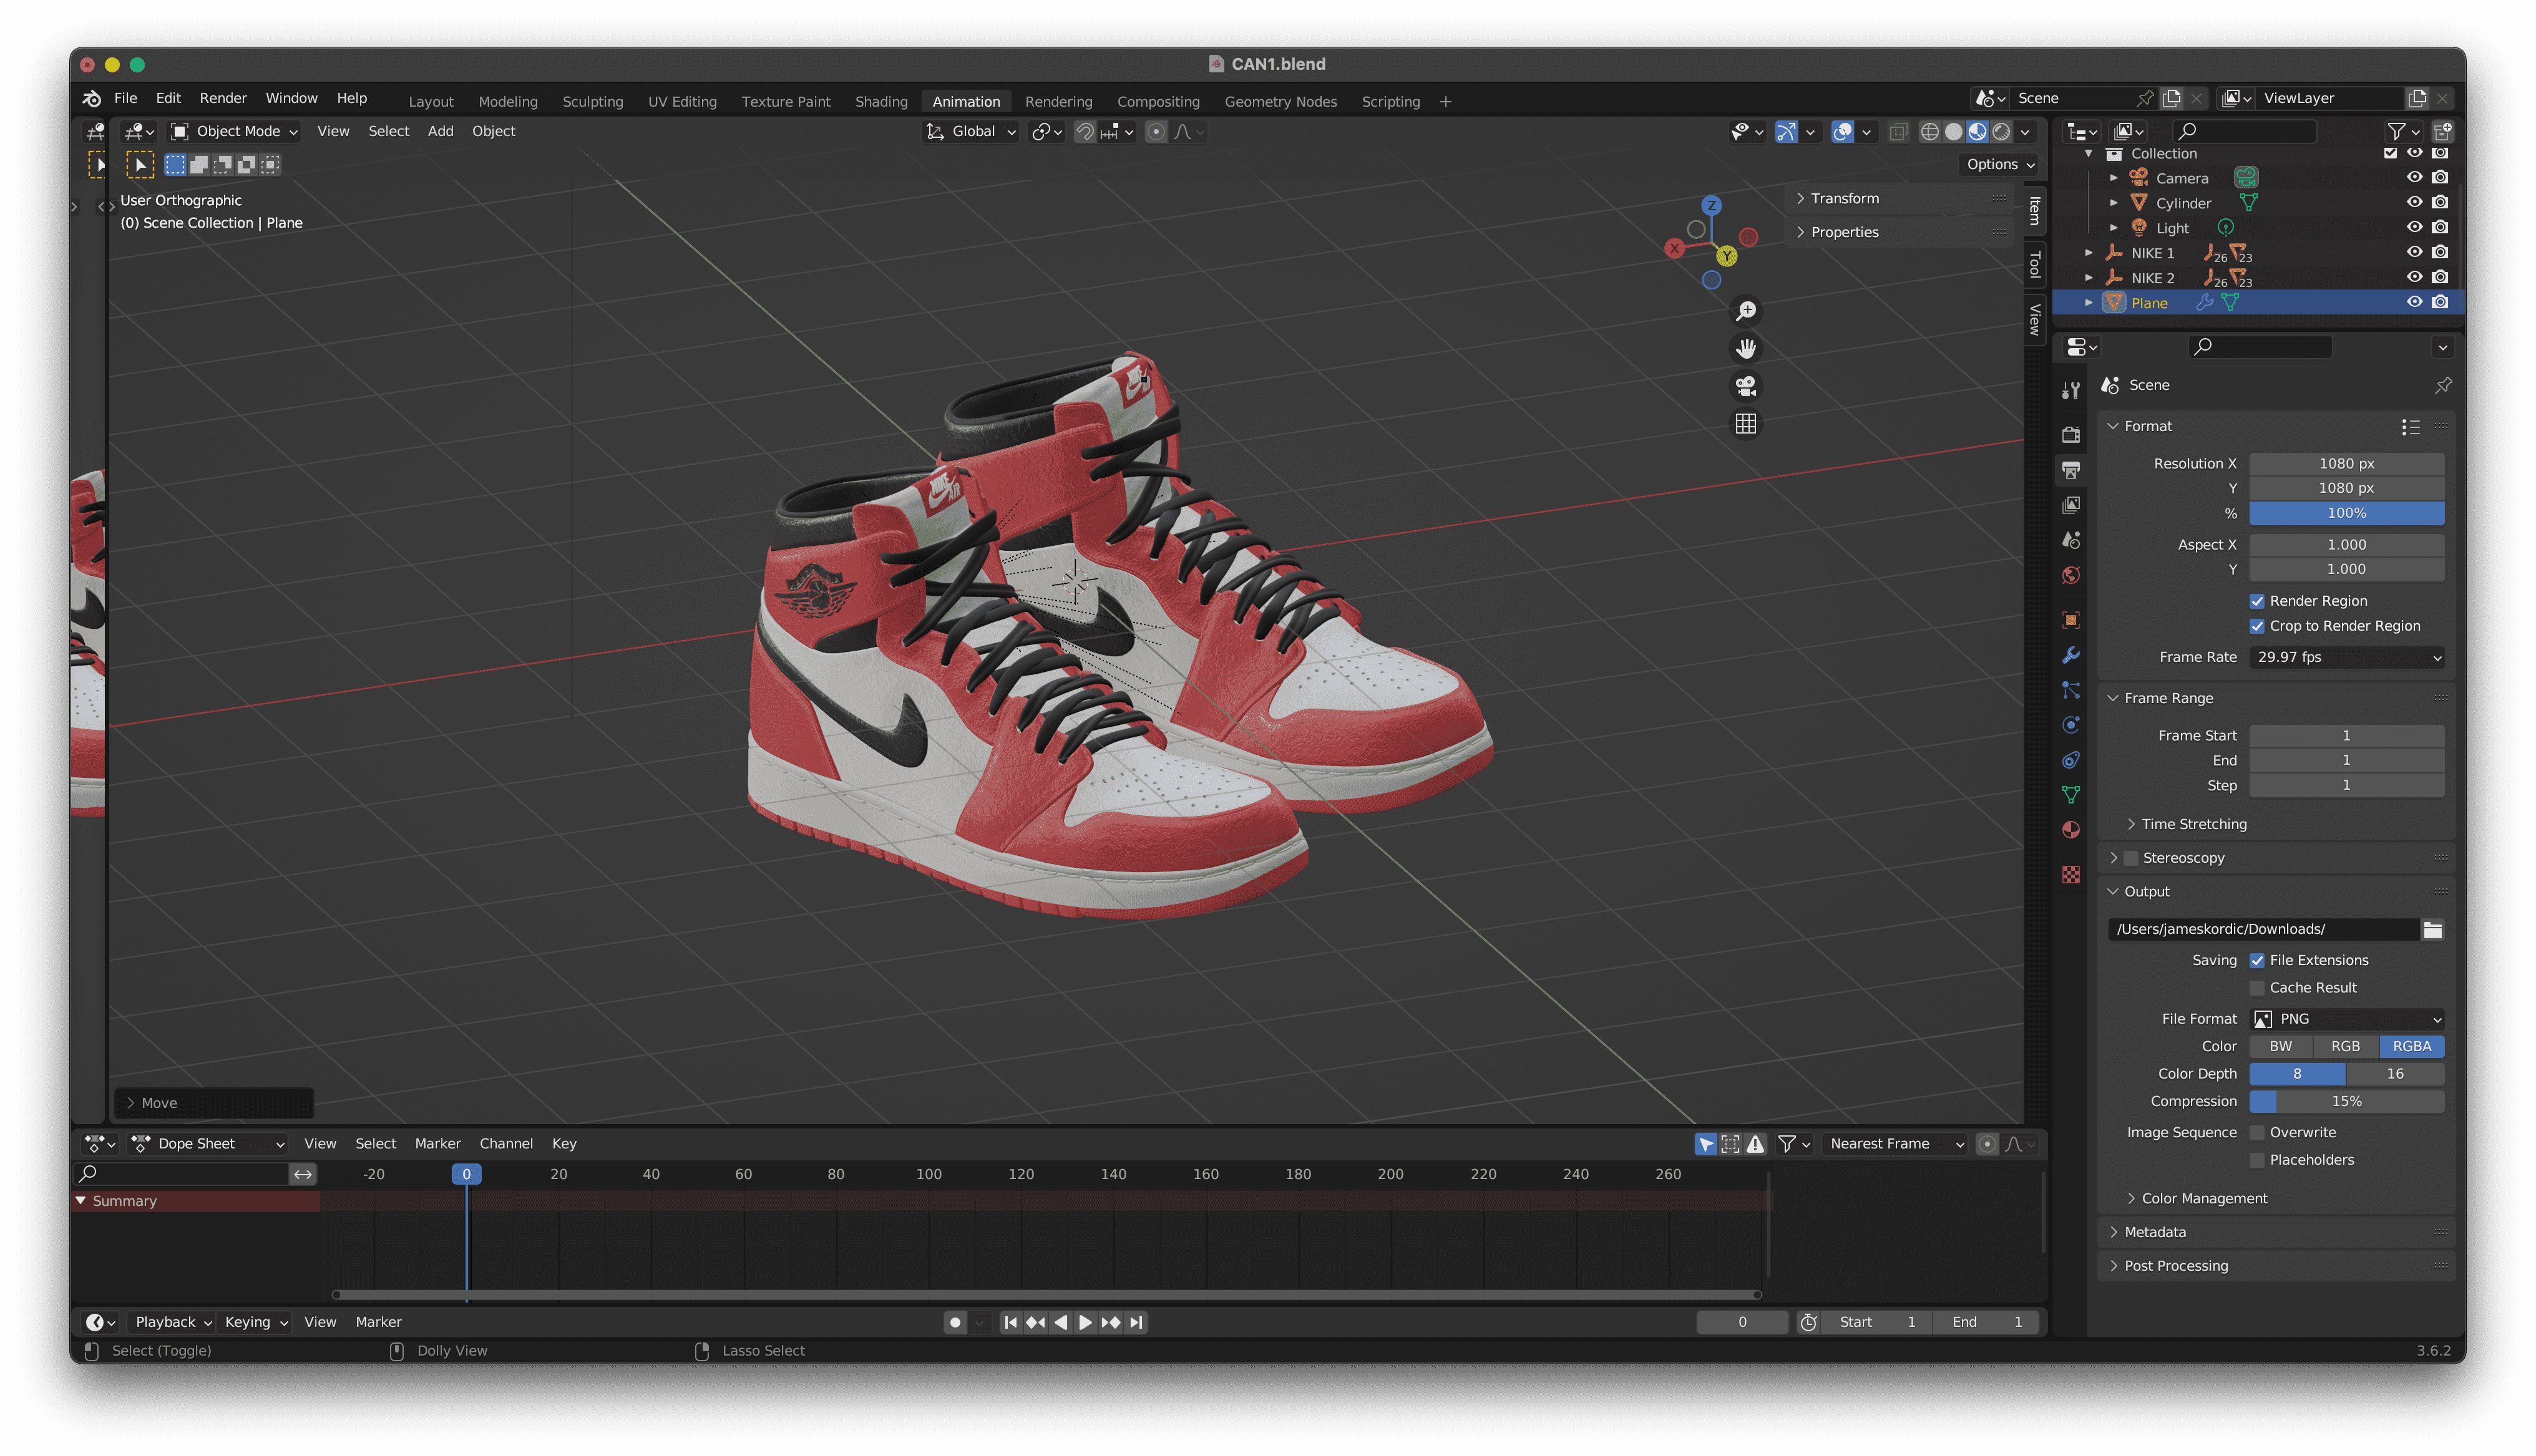Screen dimensions: 2536x1456
Task: Open the Render menu
Action: click(x=222, y=98)
